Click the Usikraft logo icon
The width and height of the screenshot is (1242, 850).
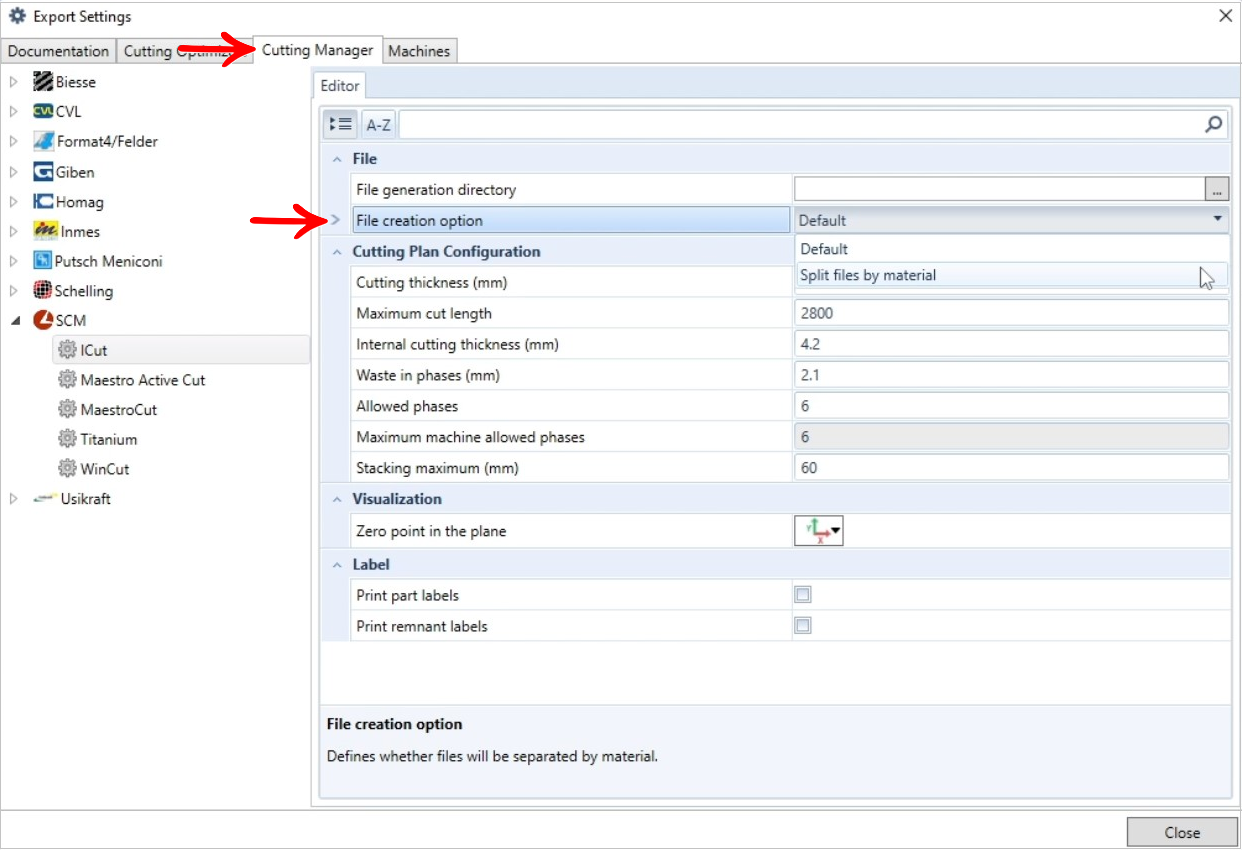pos(44,498)
